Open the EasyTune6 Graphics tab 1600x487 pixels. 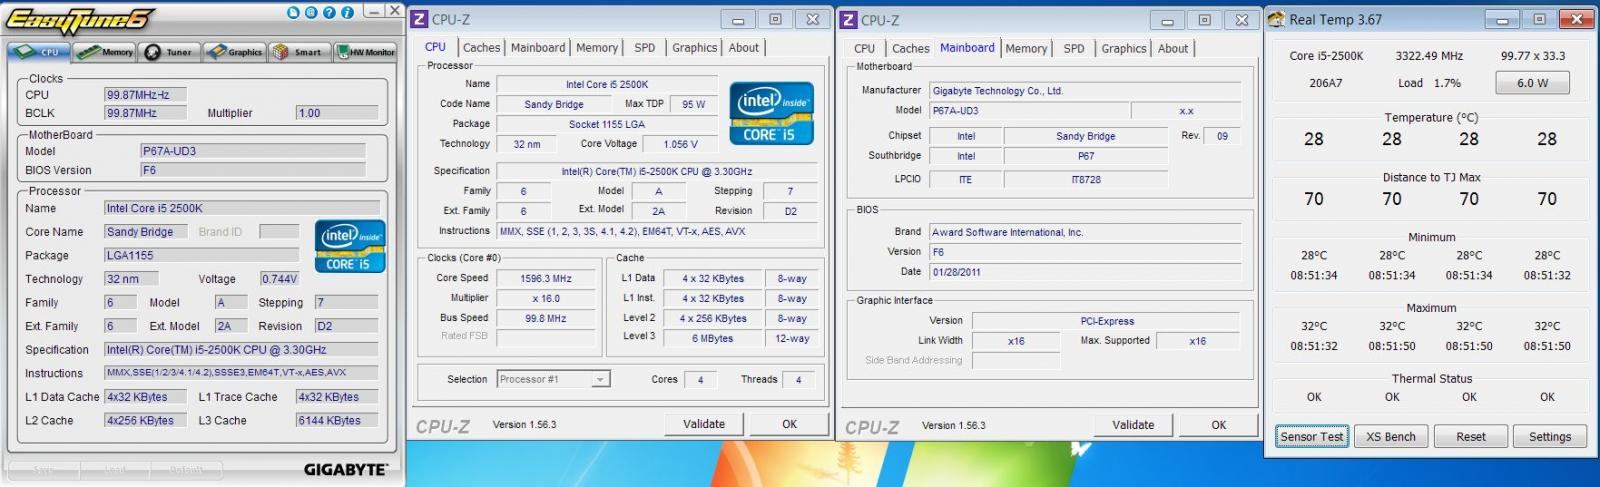[x=234, y=52]
